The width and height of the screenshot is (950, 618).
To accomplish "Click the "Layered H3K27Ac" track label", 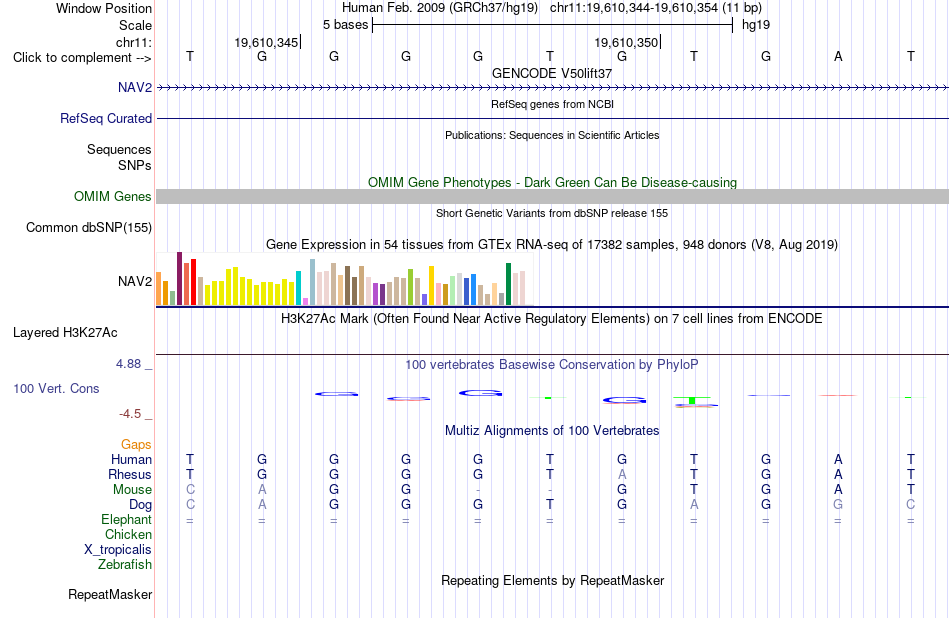I will [x=65, y=333].
